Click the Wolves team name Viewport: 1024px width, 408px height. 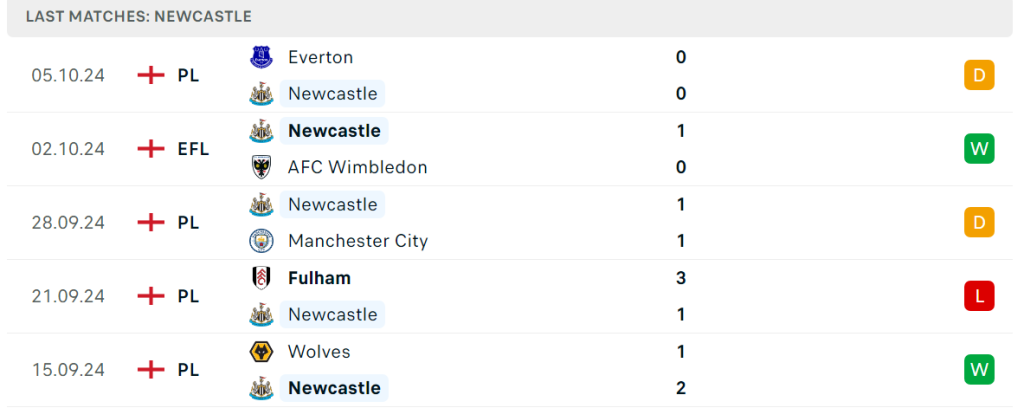(319, 352)
